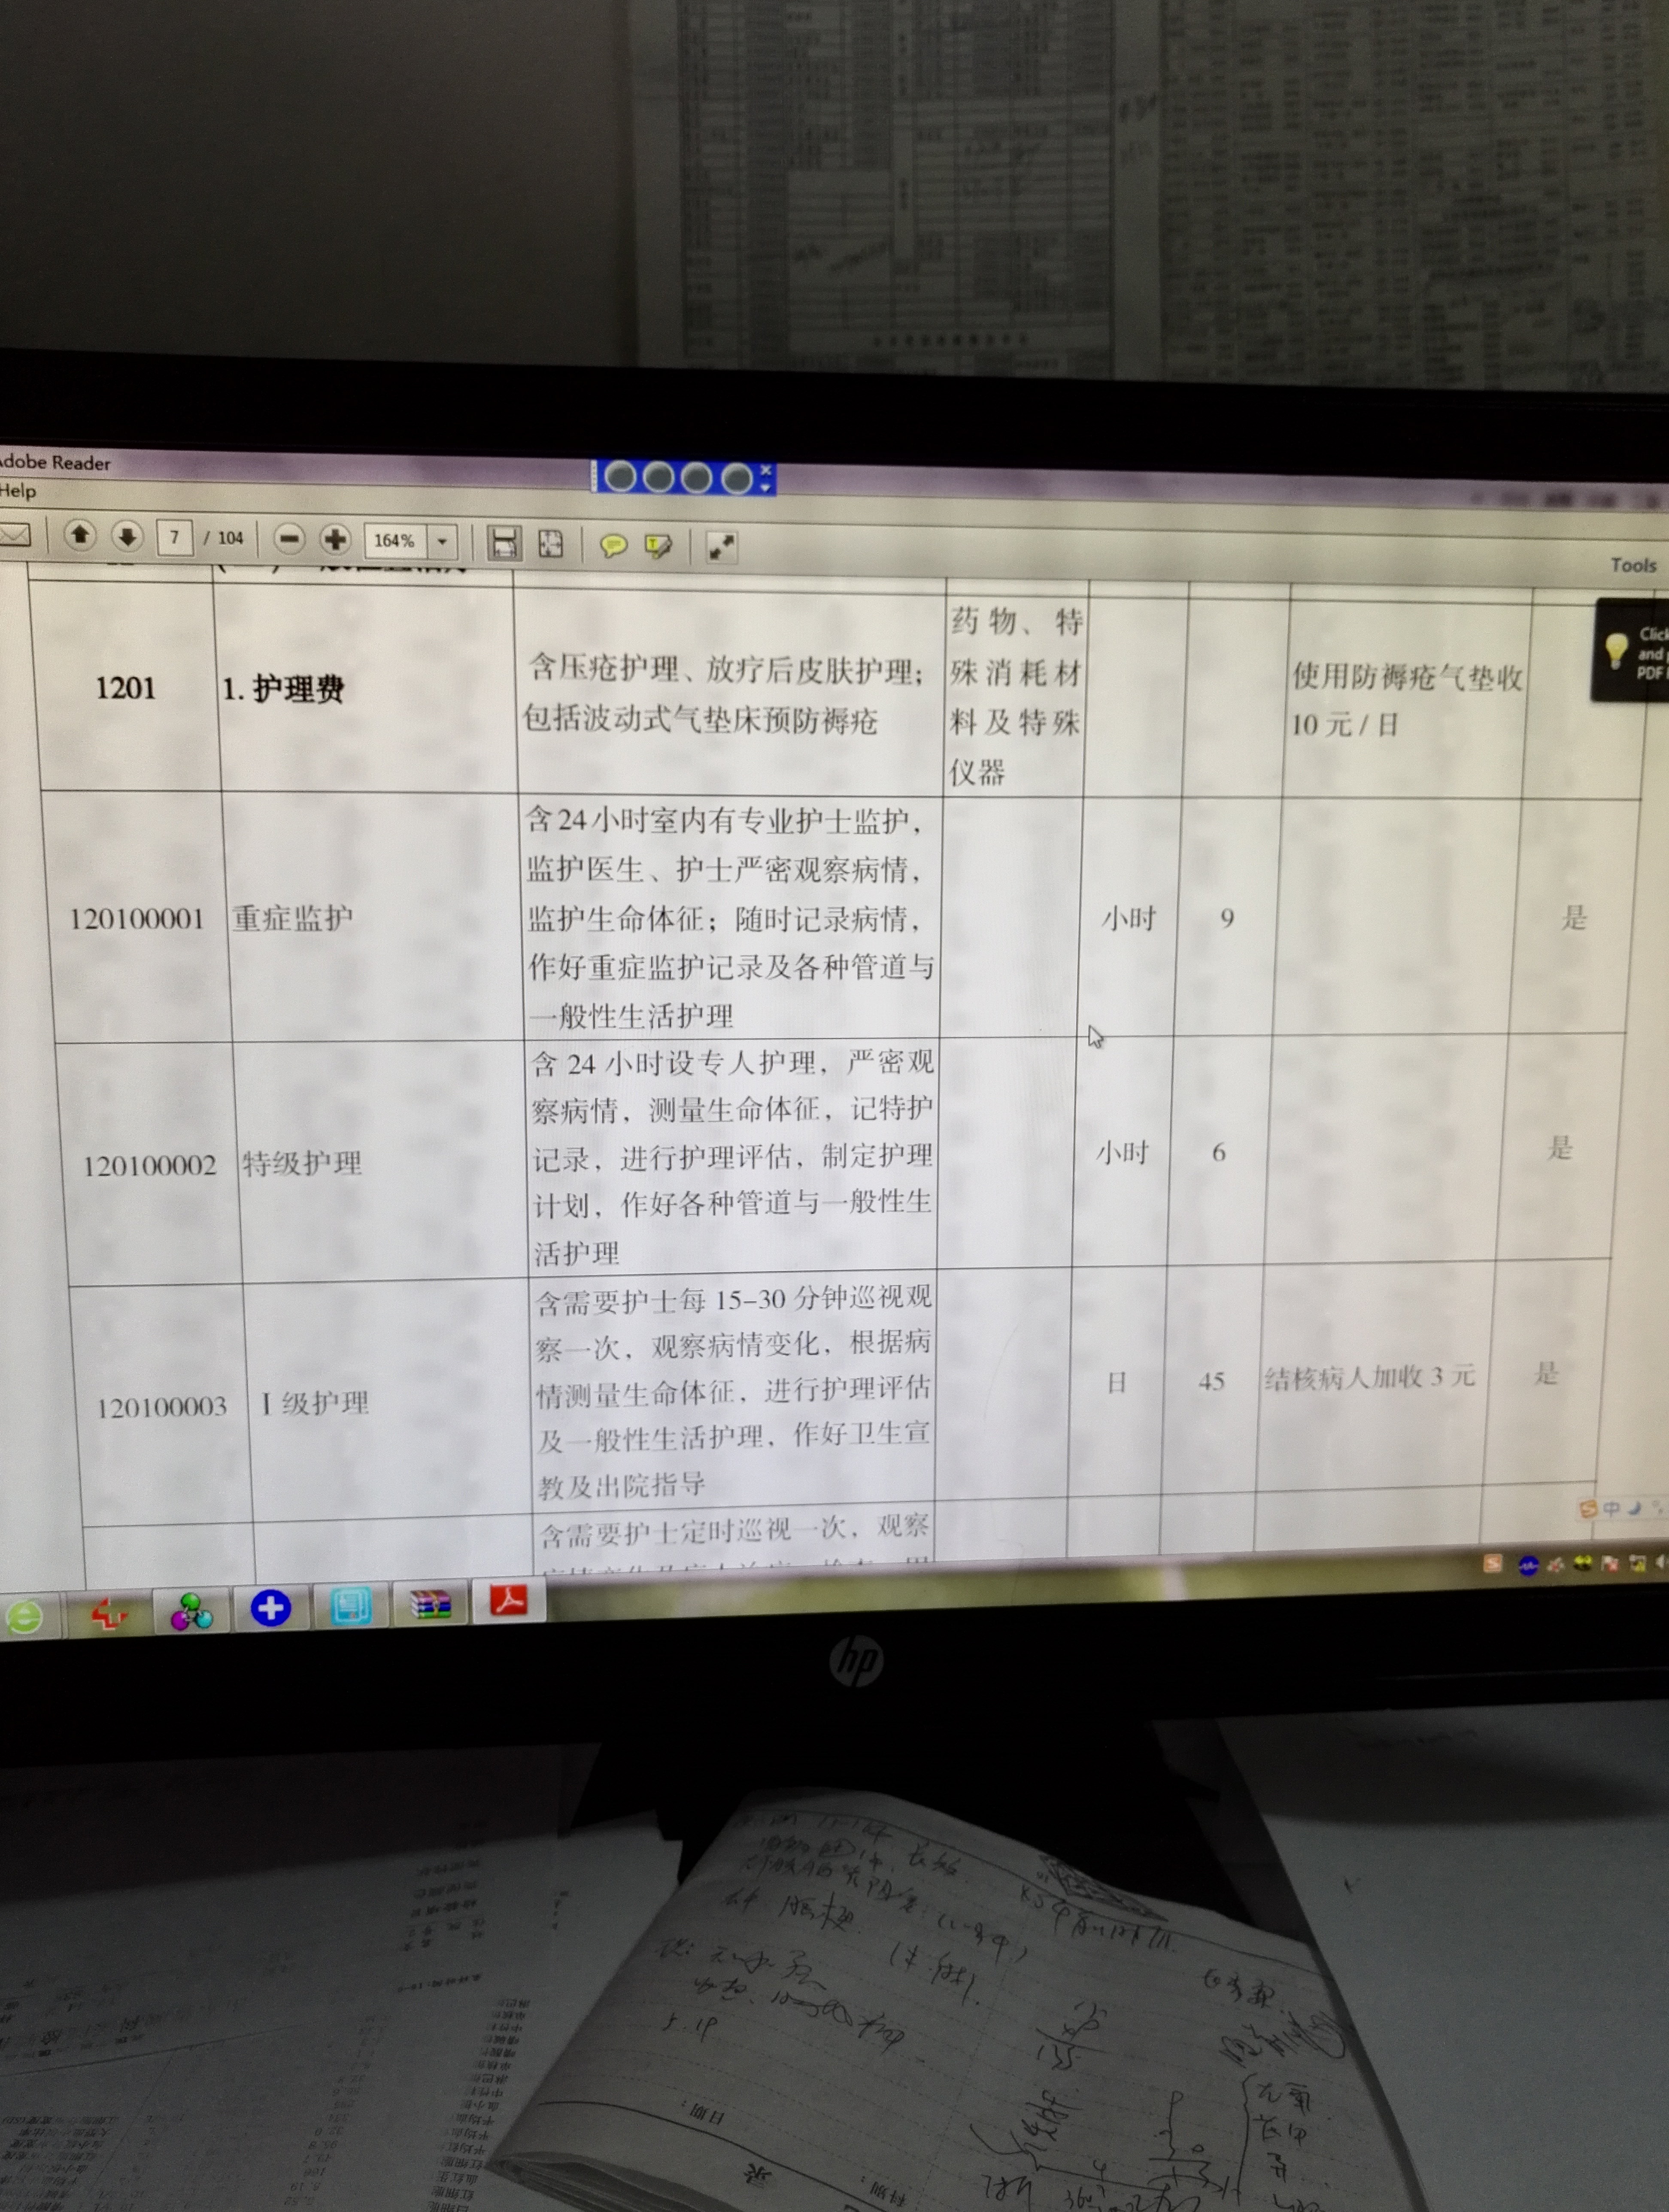Zoom in with the plus button

335,540
